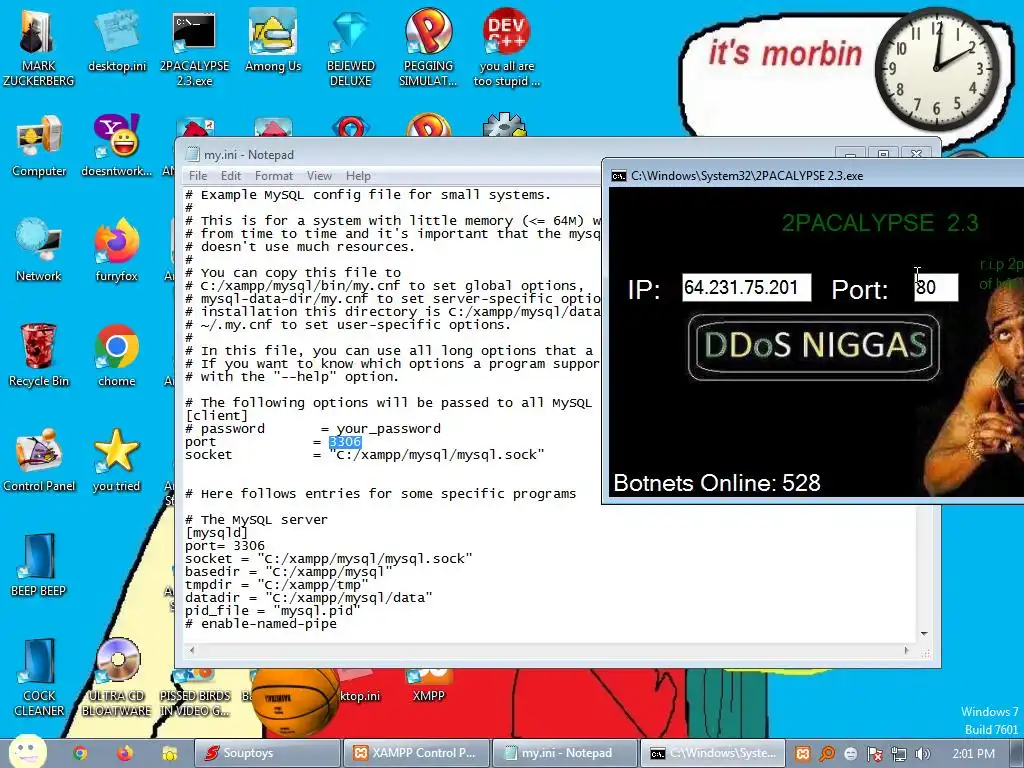Click the network tray icon
Screen dimensions: 1024x768
(899, 754)
